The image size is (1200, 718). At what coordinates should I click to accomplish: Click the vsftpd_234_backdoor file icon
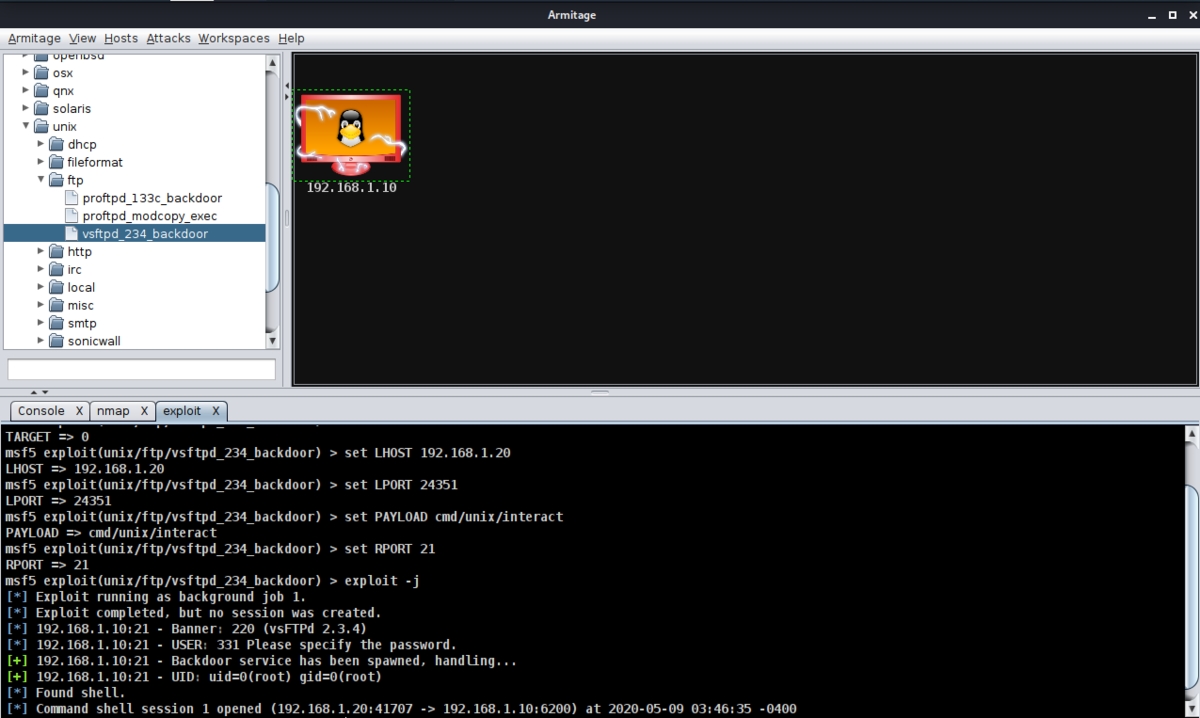pos(71,234)
